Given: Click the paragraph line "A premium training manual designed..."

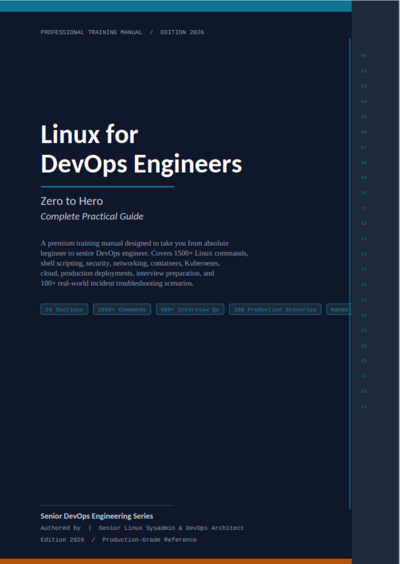Looking at the screenshot, I should click(135, 243).
